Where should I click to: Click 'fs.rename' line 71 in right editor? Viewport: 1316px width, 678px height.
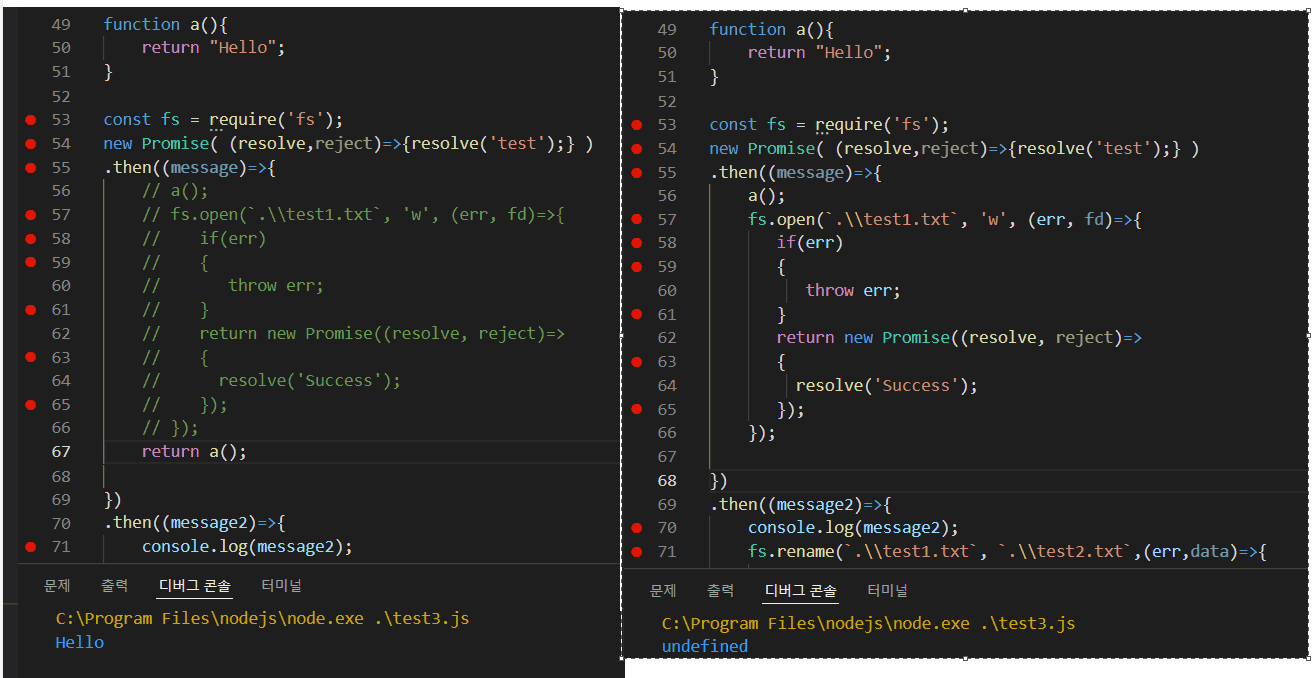(x=1008, y=552)
